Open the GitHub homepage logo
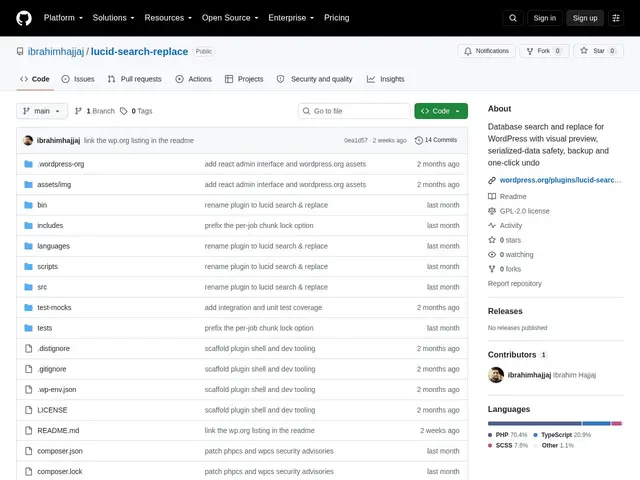The width and height of the screenshot is (640, 480). click(x=24, y=18)
